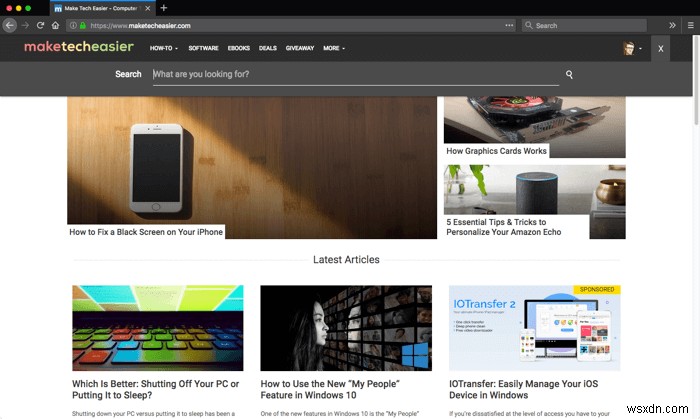700x419 pixels.
Task: Open the GIVEAWAY section
Action: point(300,48)
